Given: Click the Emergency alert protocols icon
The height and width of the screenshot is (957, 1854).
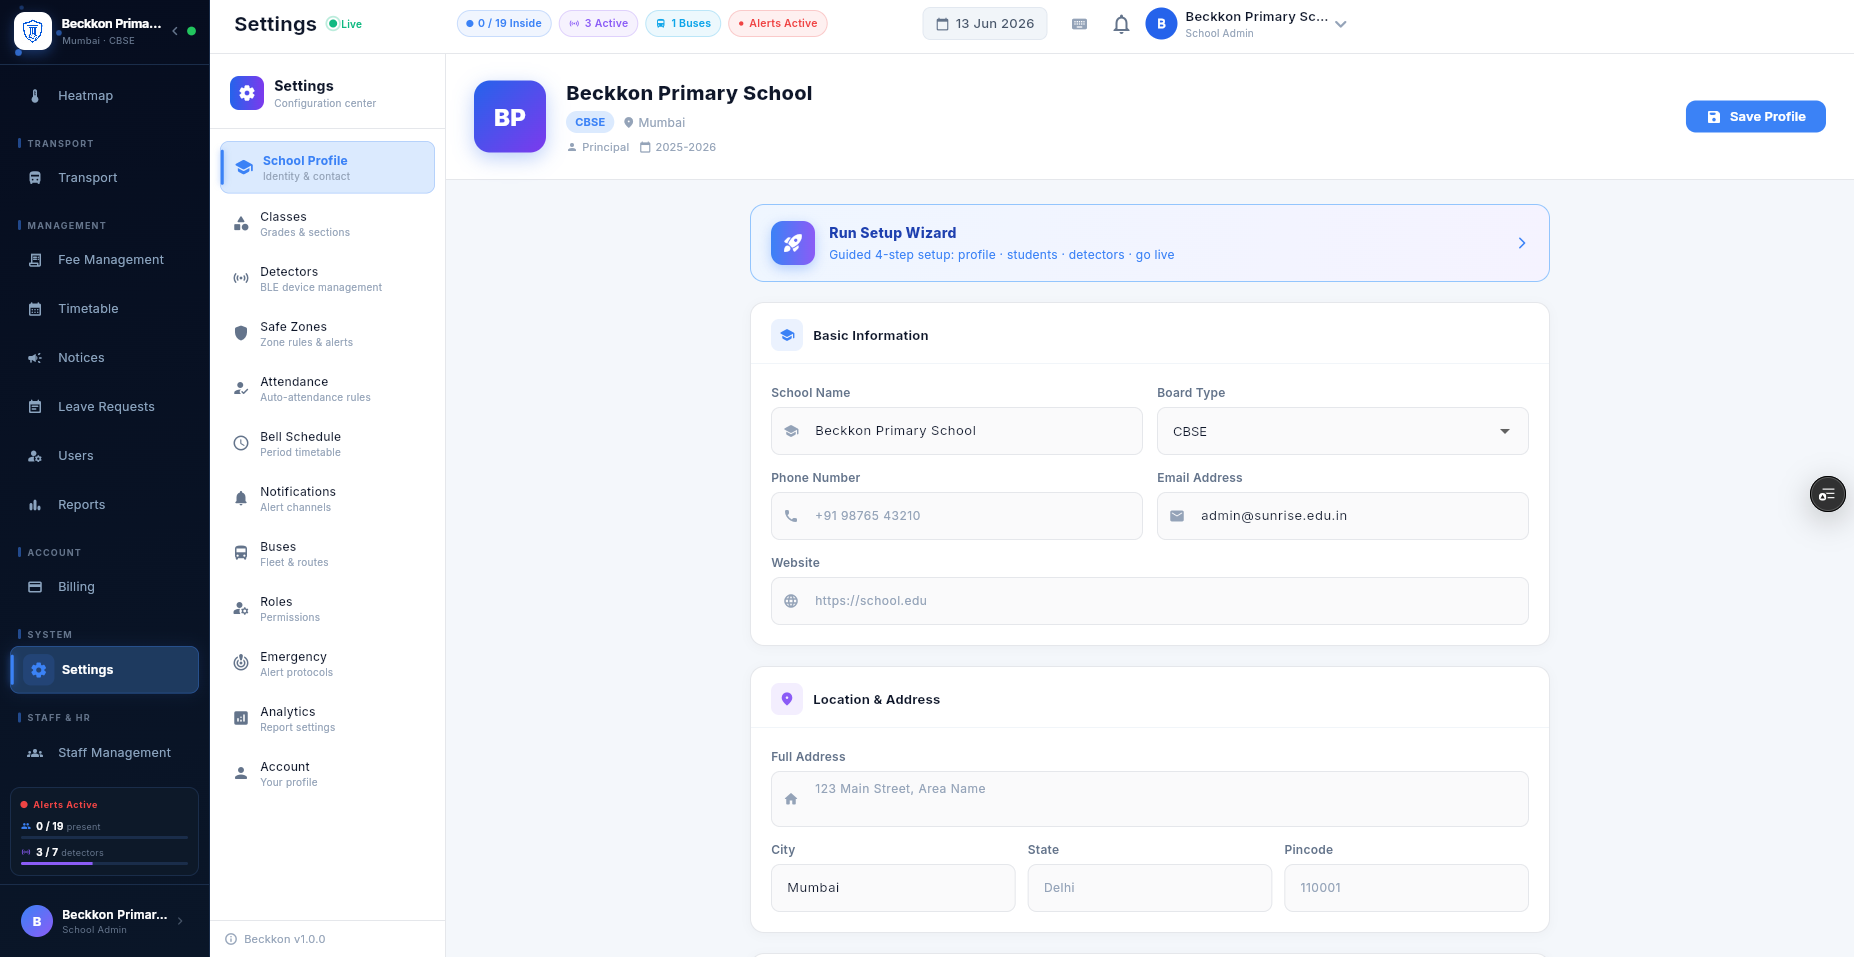Looking at the screenshot, I should pyautogui.click(x=241, y=664).
